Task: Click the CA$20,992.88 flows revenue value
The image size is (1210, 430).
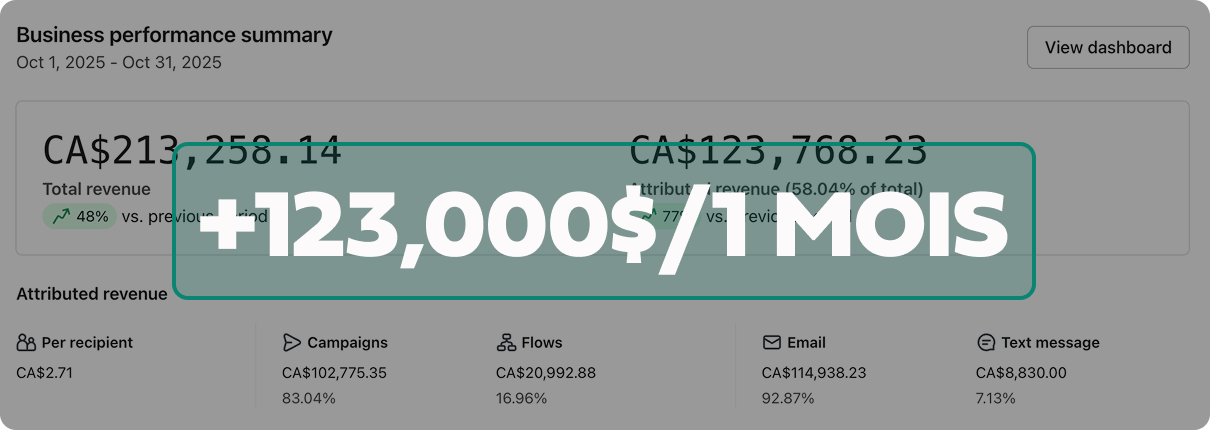Action: 546,373
